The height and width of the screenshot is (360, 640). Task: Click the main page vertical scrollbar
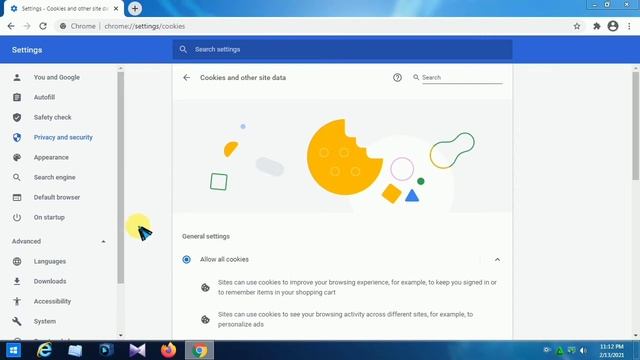point(636,125)
